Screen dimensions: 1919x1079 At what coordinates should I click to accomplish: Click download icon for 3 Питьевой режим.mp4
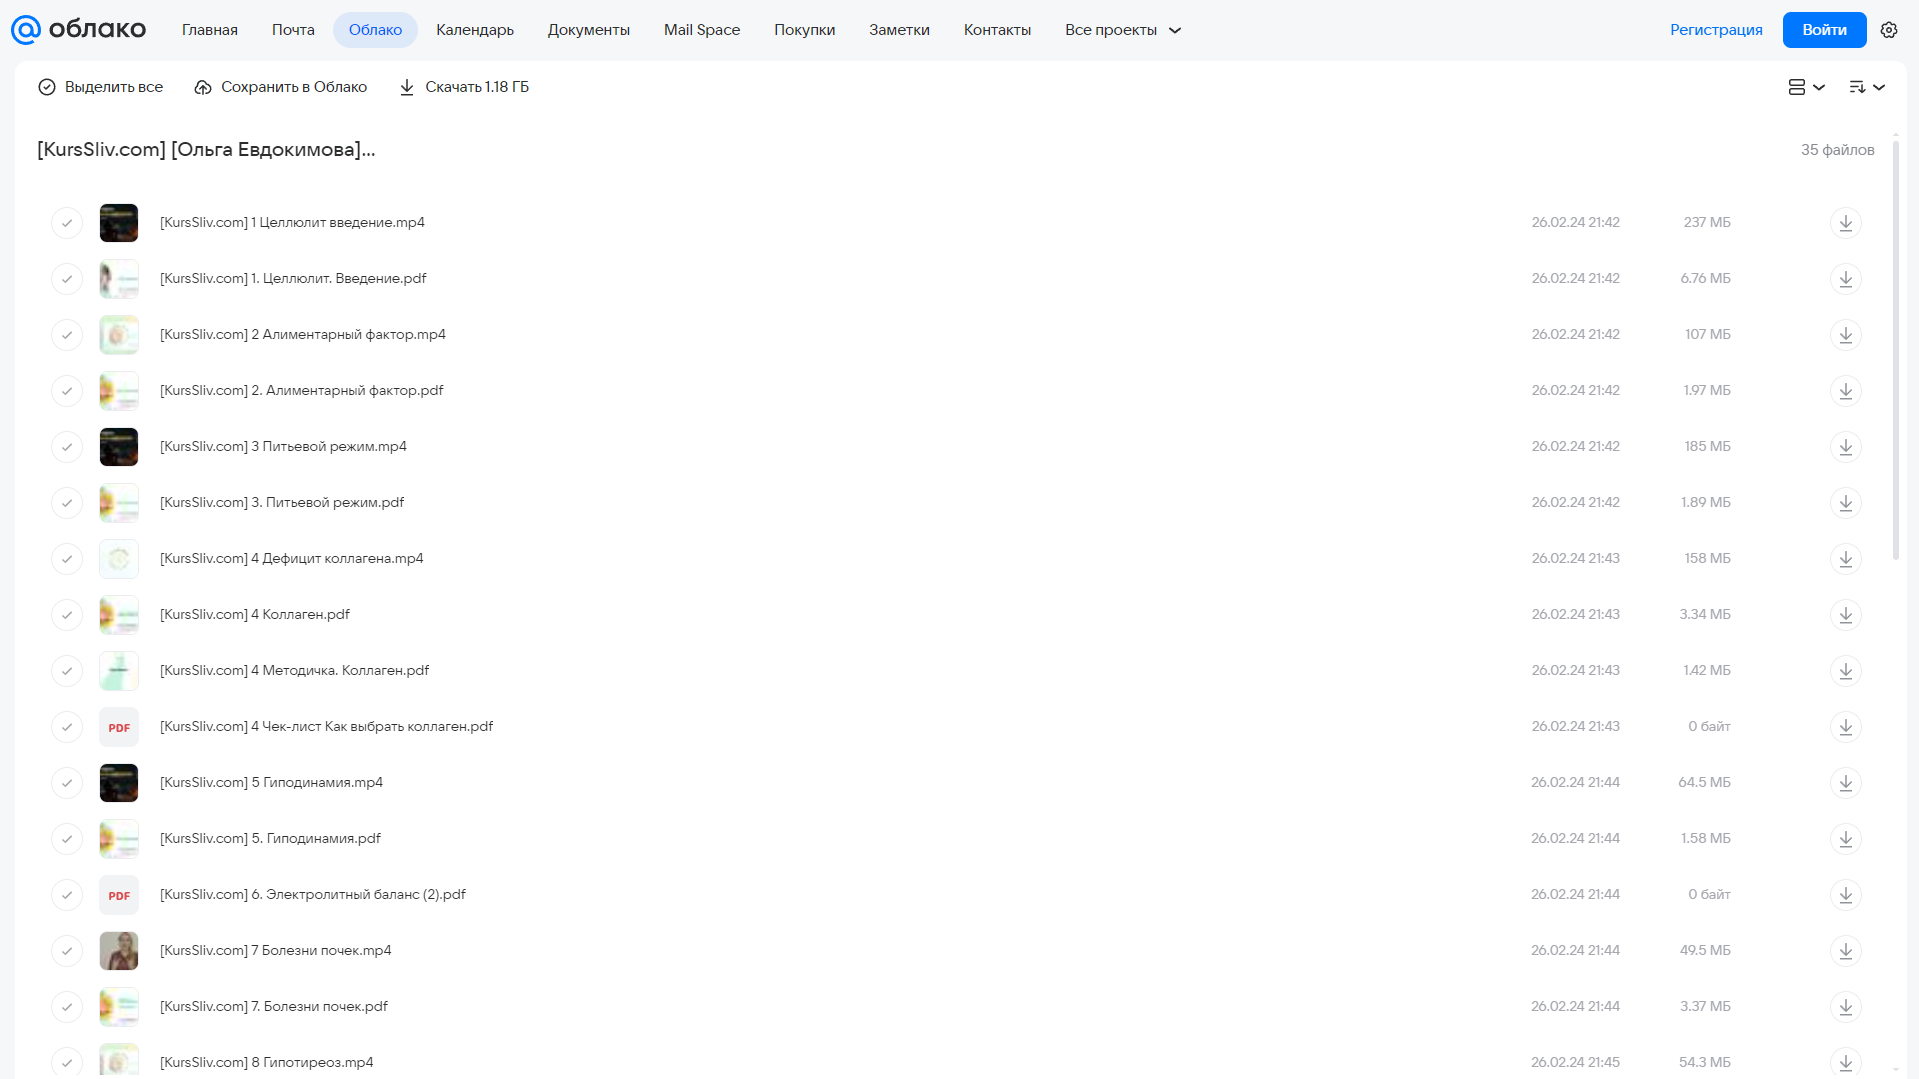point(1845,447)
